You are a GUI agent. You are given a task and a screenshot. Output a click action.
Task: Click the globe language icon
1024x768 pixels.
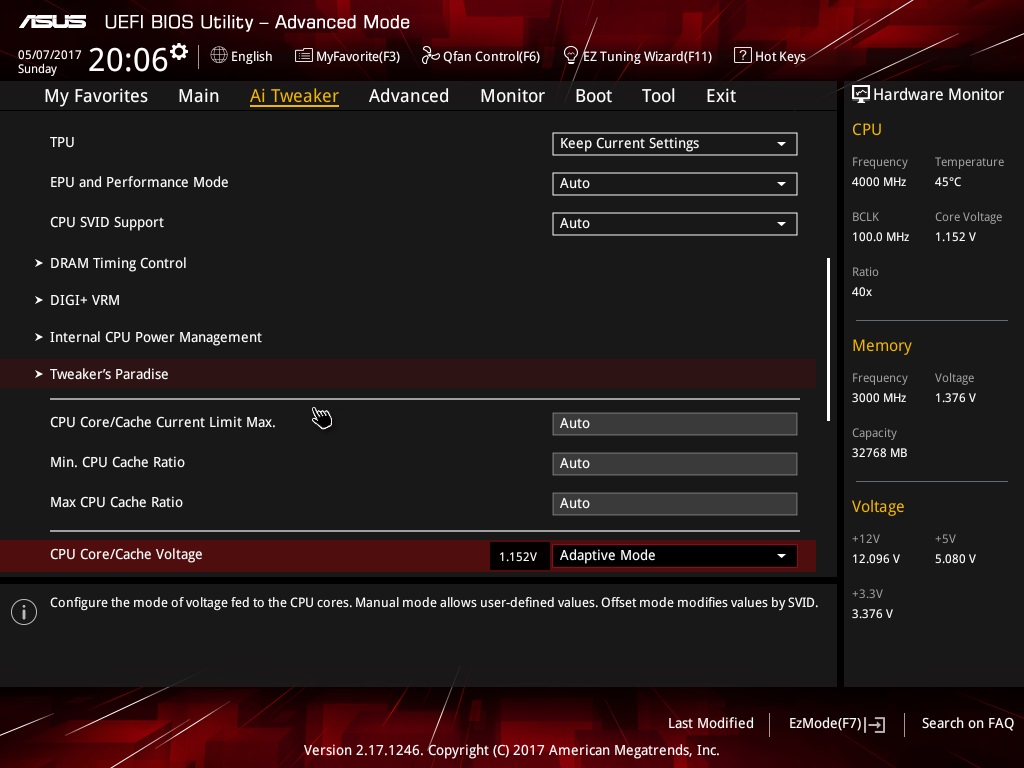click(219, 56)
